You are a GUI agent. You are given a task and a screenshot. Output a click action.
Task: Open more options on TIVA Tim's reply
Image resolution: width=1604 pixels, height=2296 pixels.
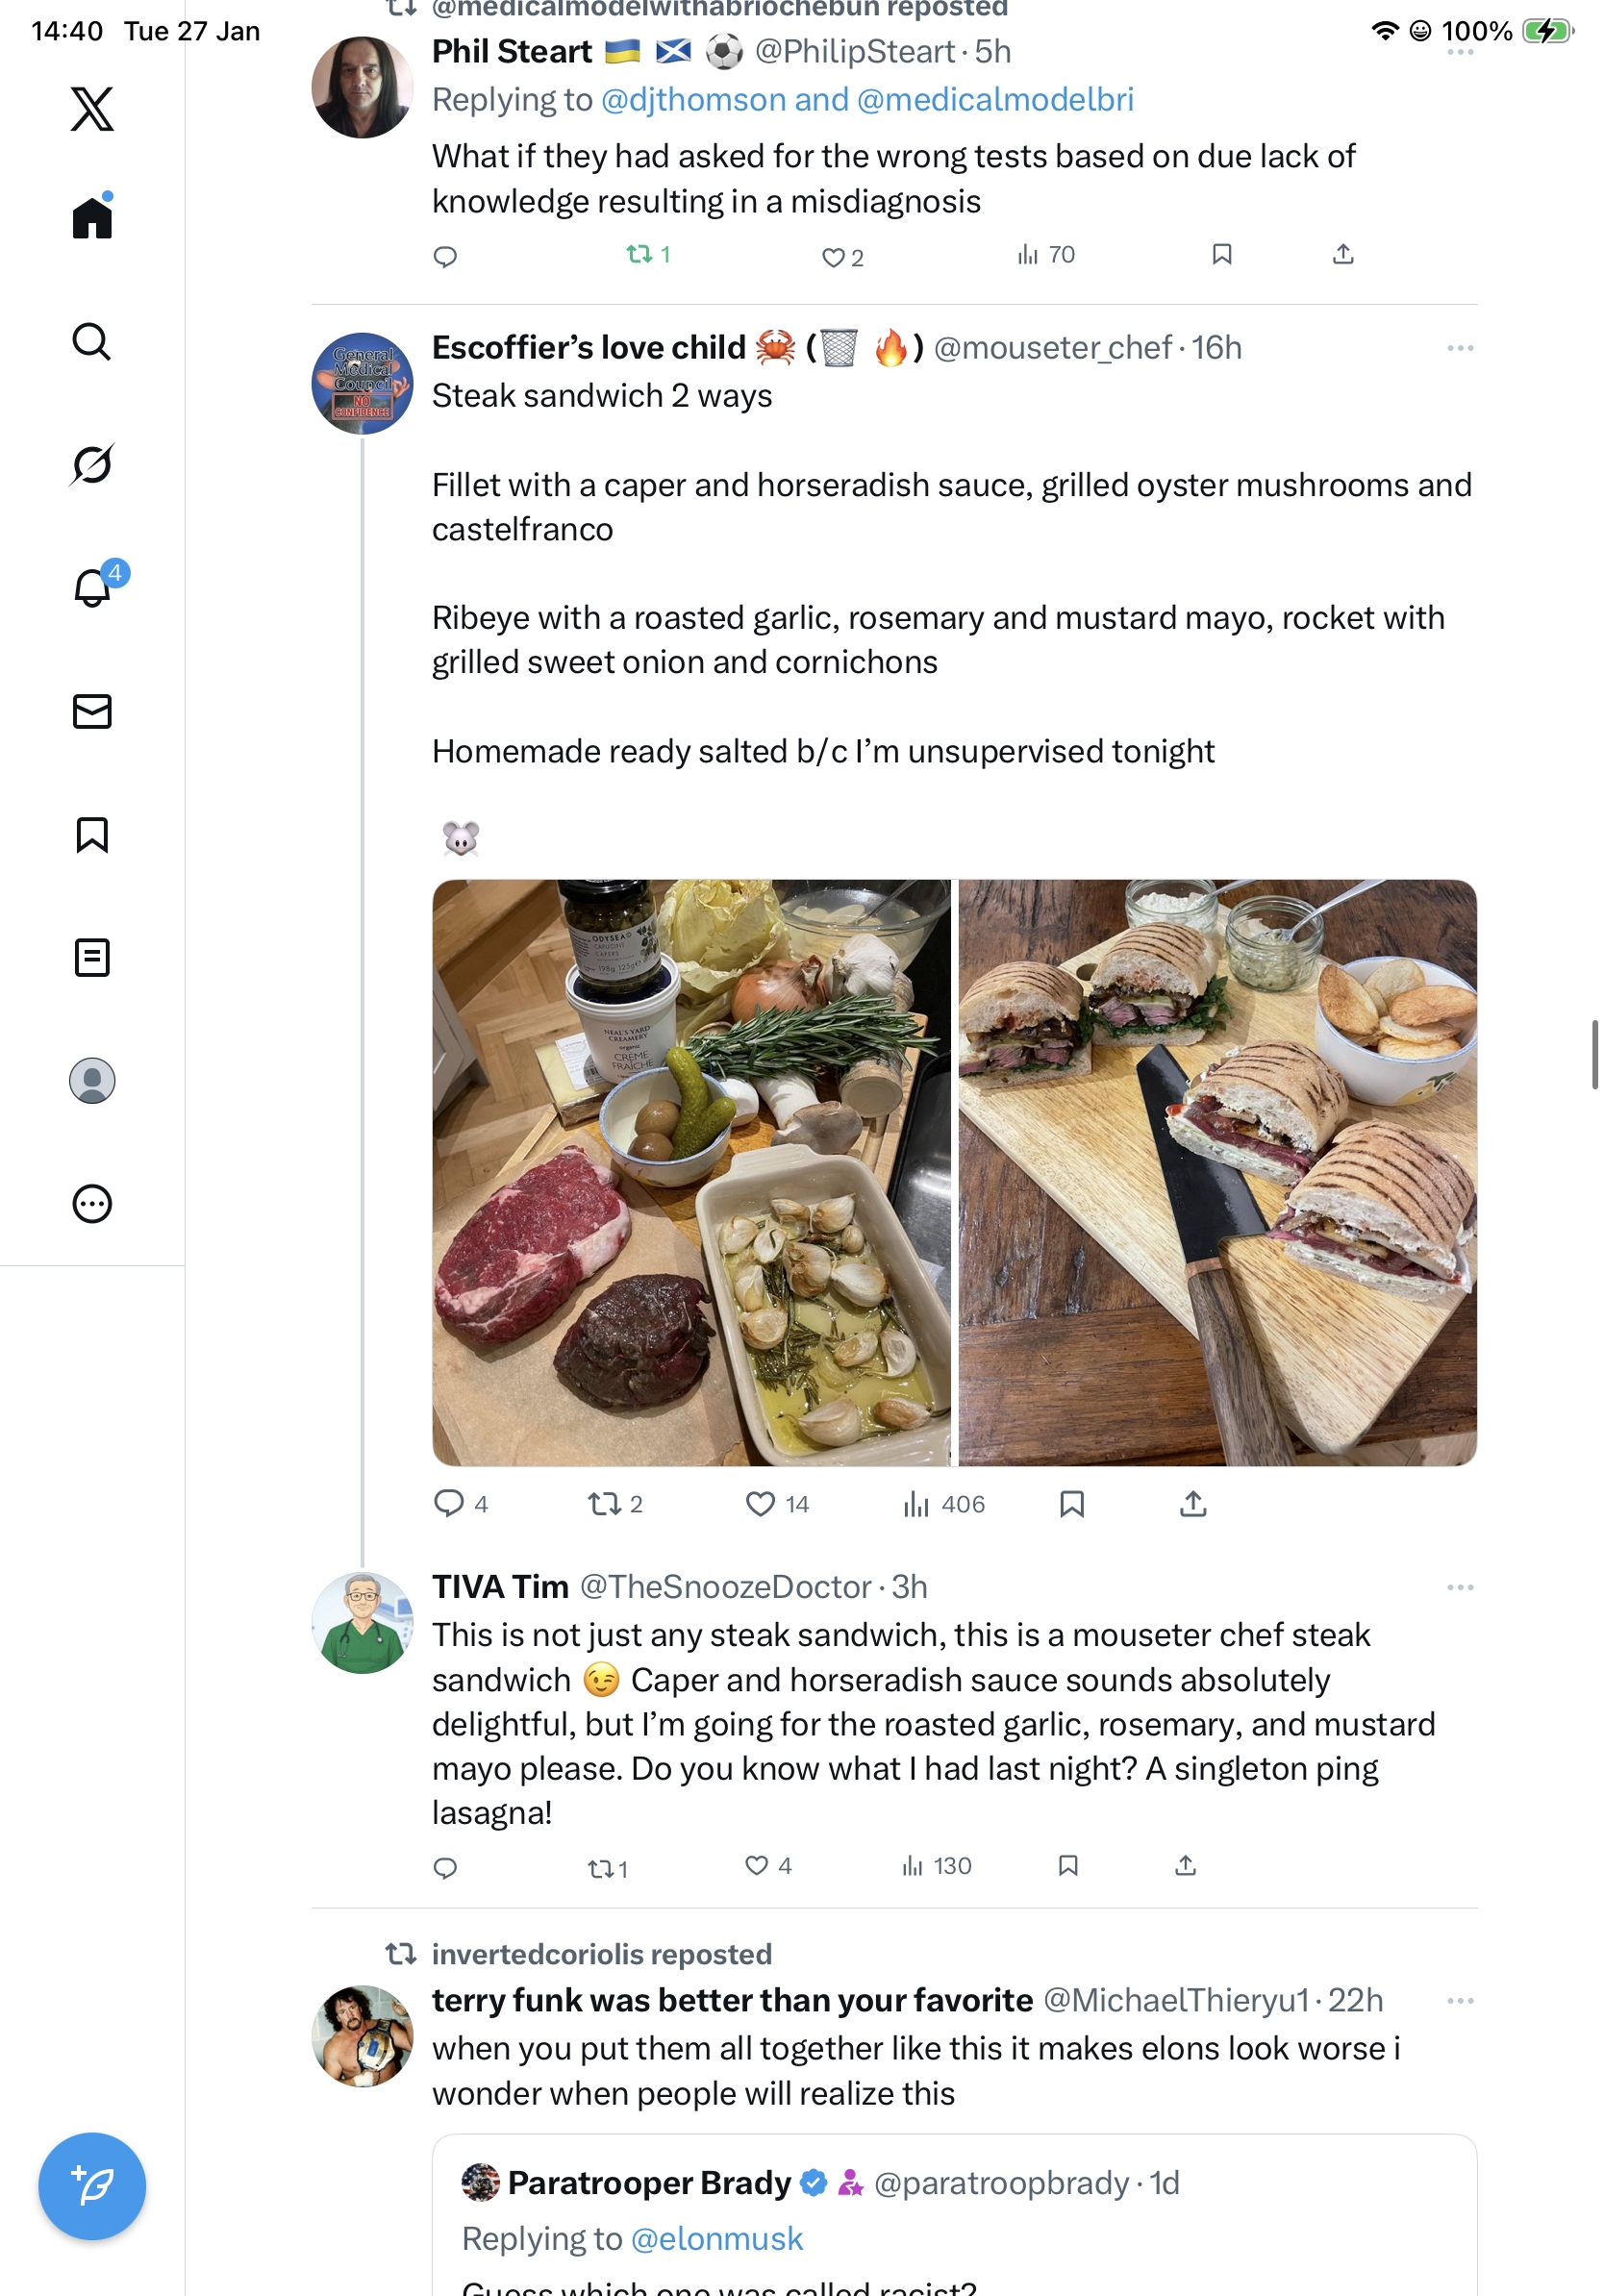(1459, 1587)
